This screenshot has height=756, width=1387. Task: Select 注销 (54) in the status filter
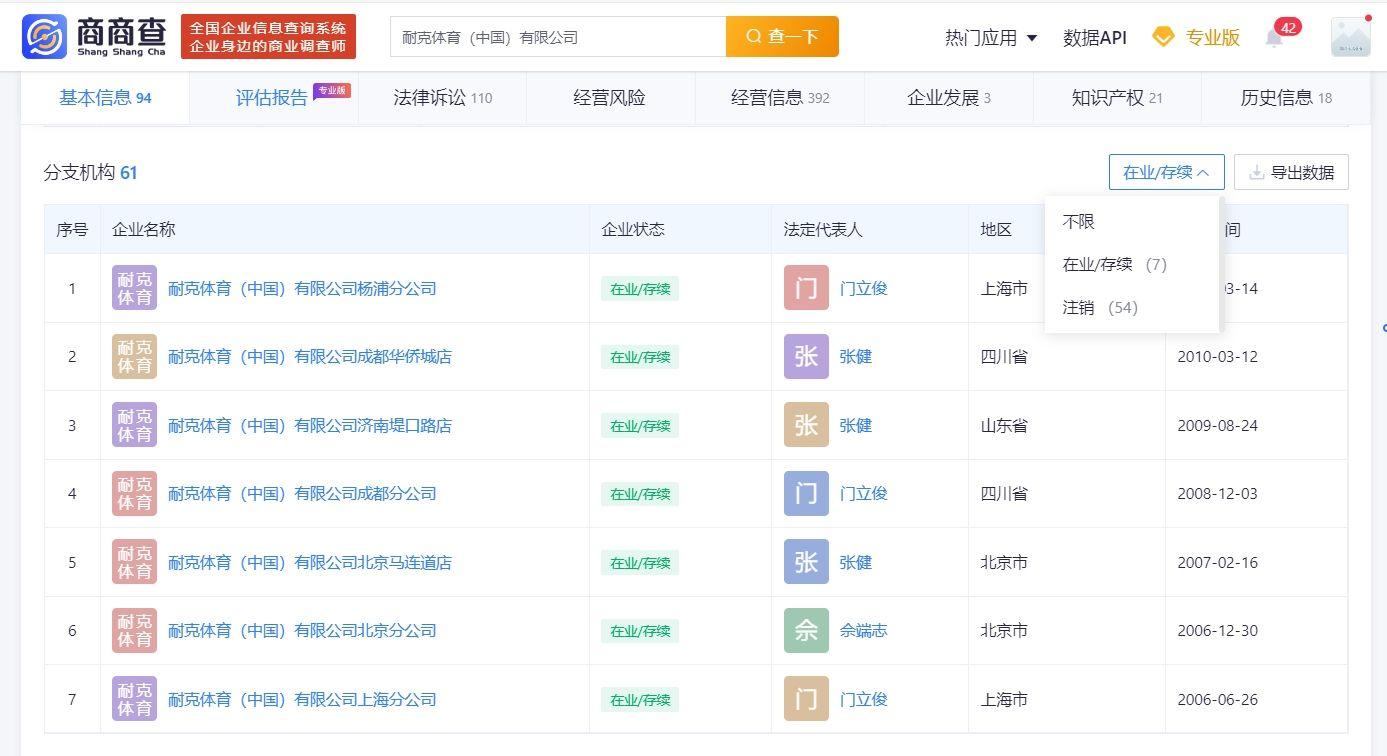point(1100,307)
